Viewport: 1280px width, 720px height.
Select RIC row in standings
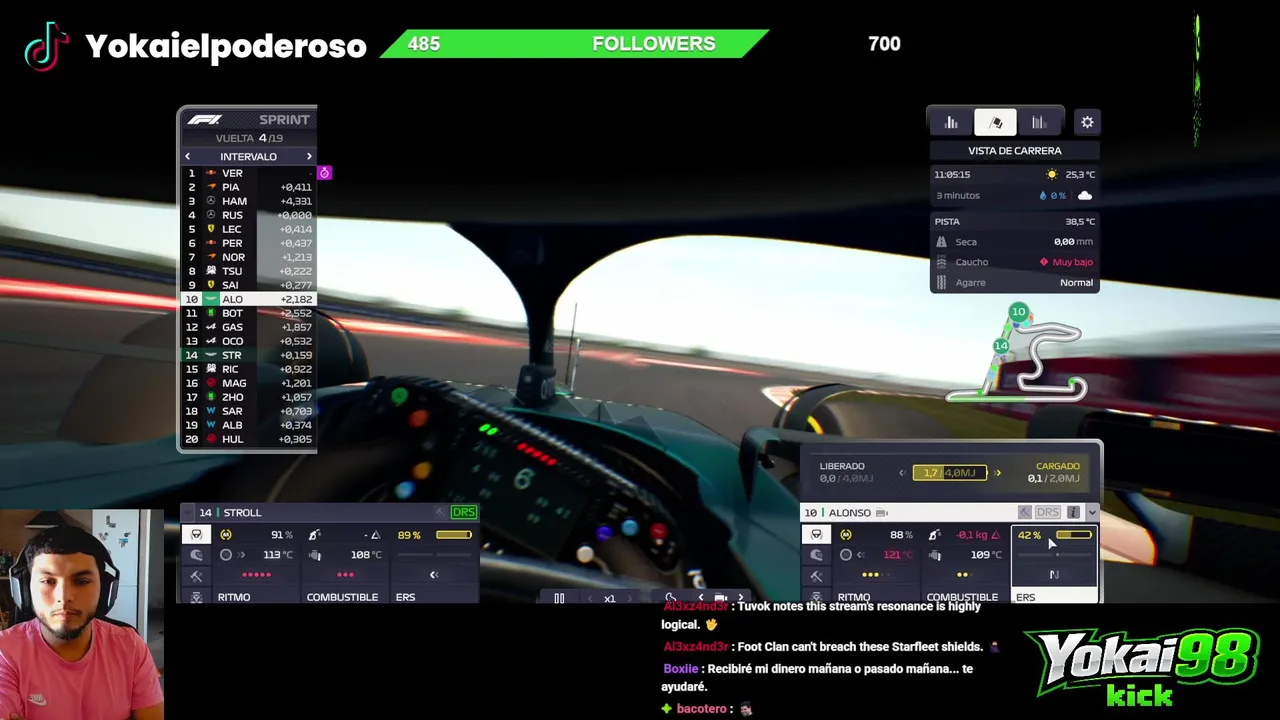click(247, 369)
